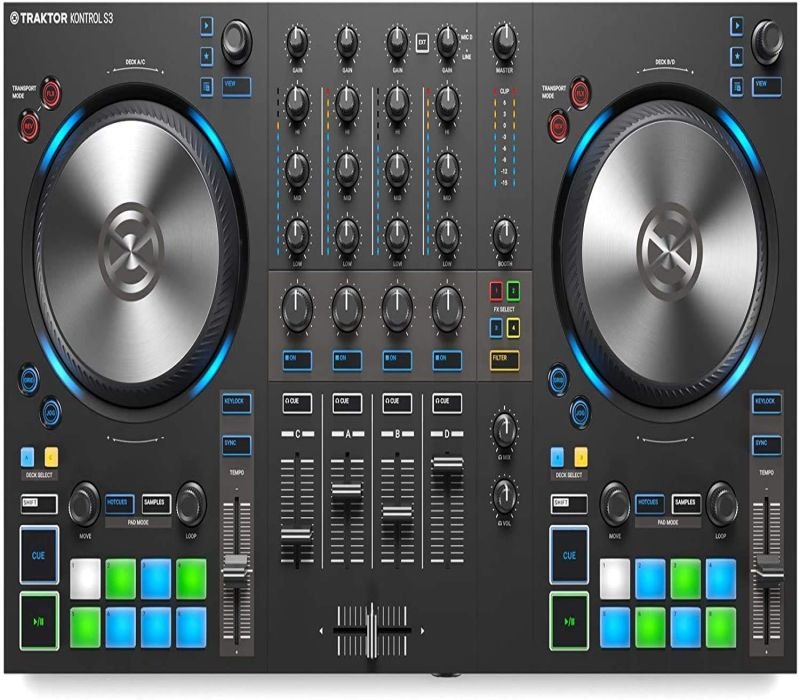Choose green FX Select button 2

coord(513,291)
